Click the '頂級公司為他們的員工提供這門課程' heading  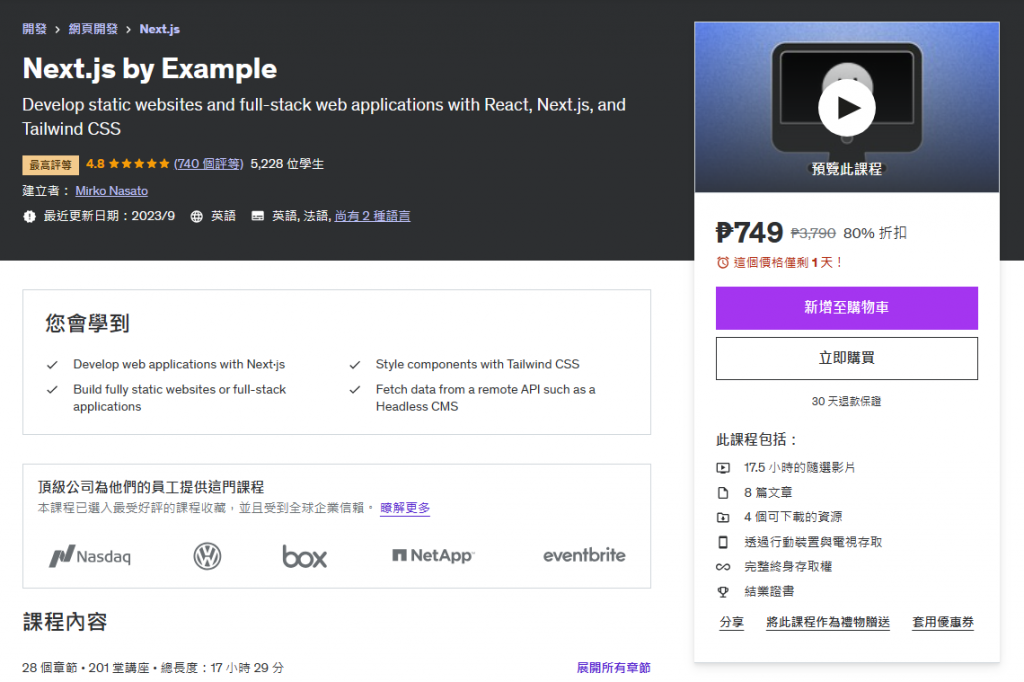pyautogui.click(x=151, y=487)
